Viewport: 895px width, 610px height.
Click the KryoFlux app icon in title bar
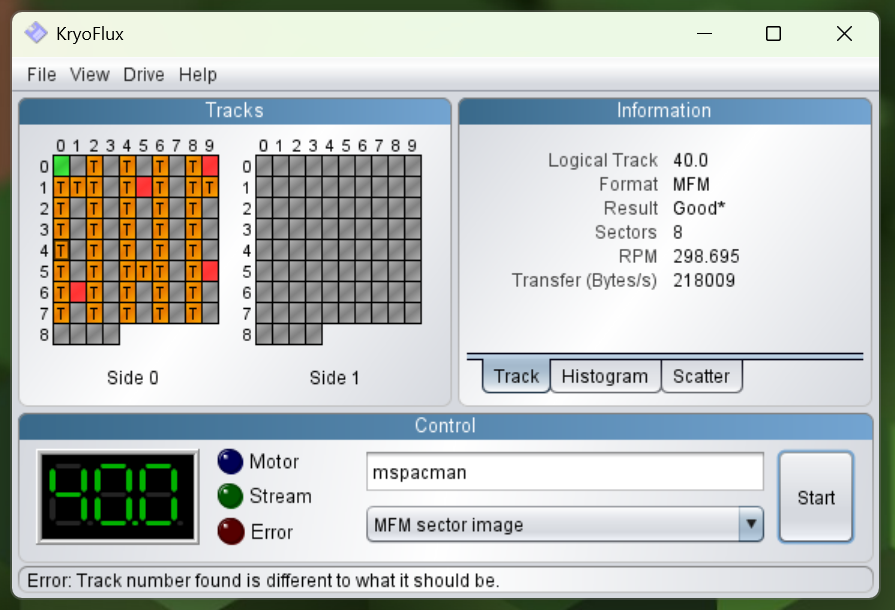click(36, 33)
